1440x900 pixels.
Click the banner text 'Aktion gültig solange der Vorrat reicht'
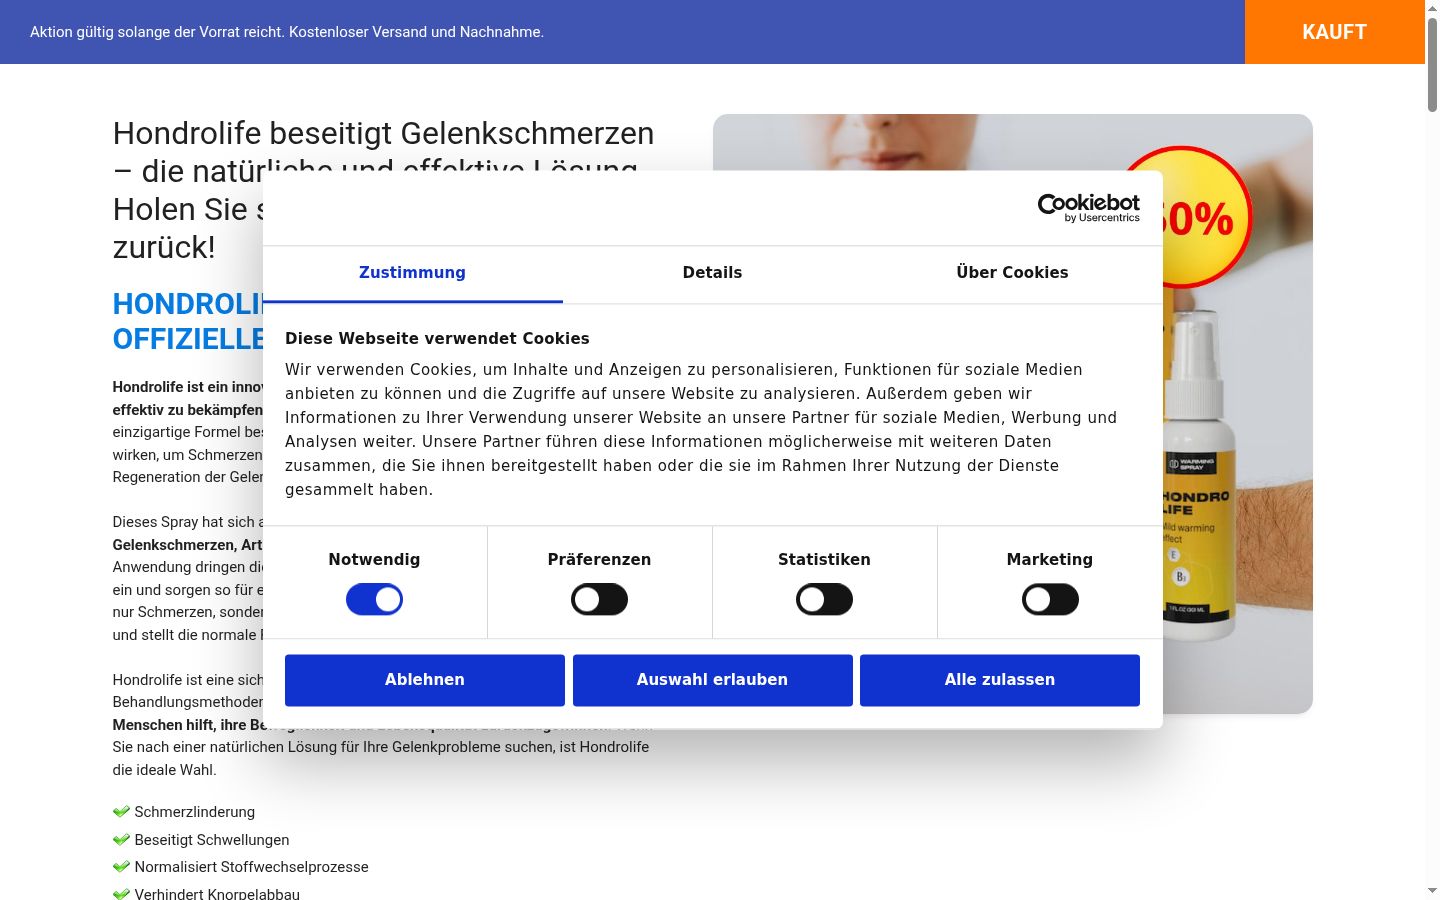tap(157, 32)
